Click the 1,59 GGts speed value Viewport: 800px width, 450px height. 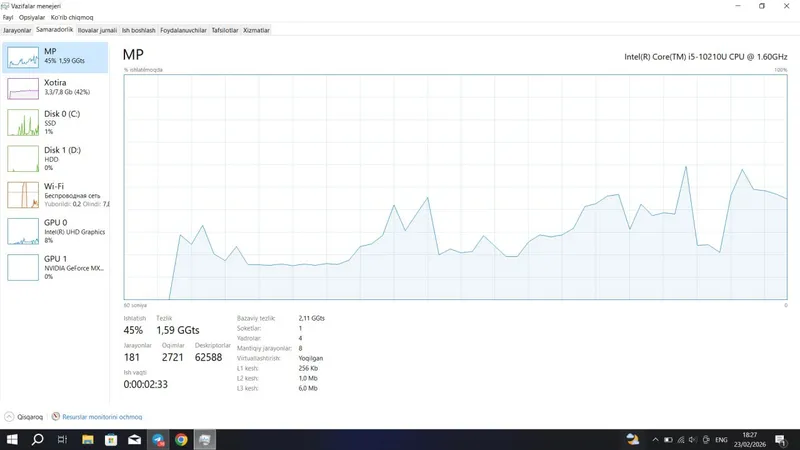[178, 331]
